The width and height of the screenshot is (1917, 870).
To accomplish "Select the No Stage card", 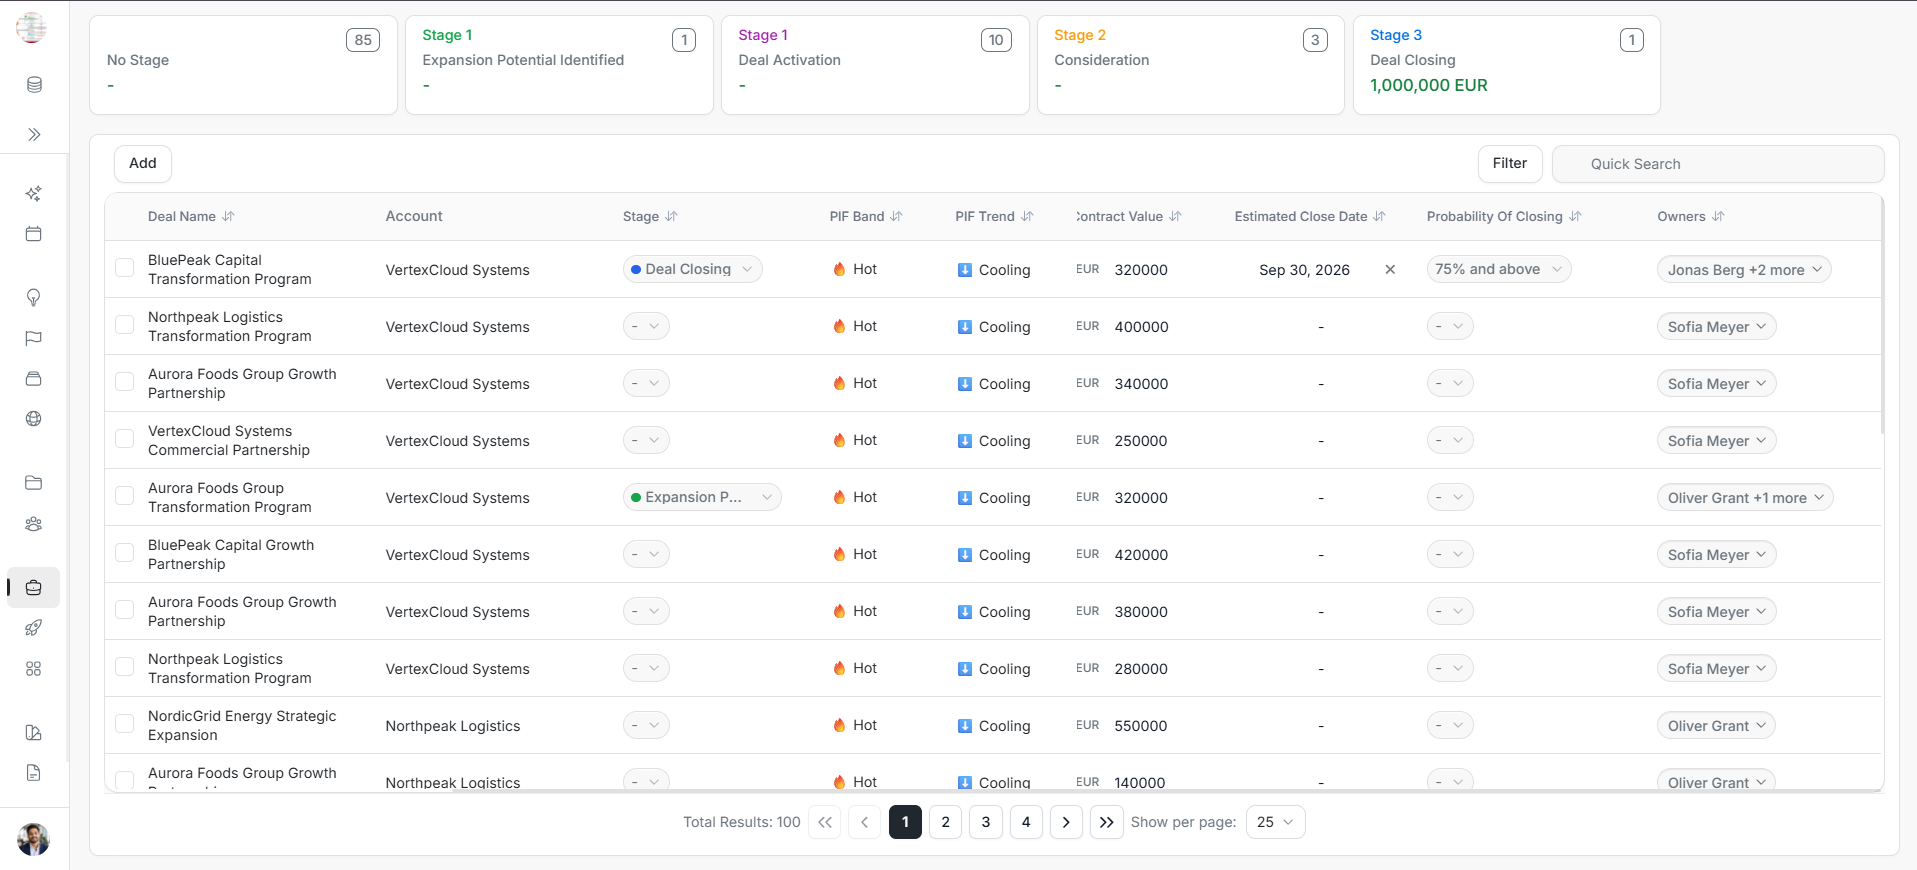I will click(244, 65).
